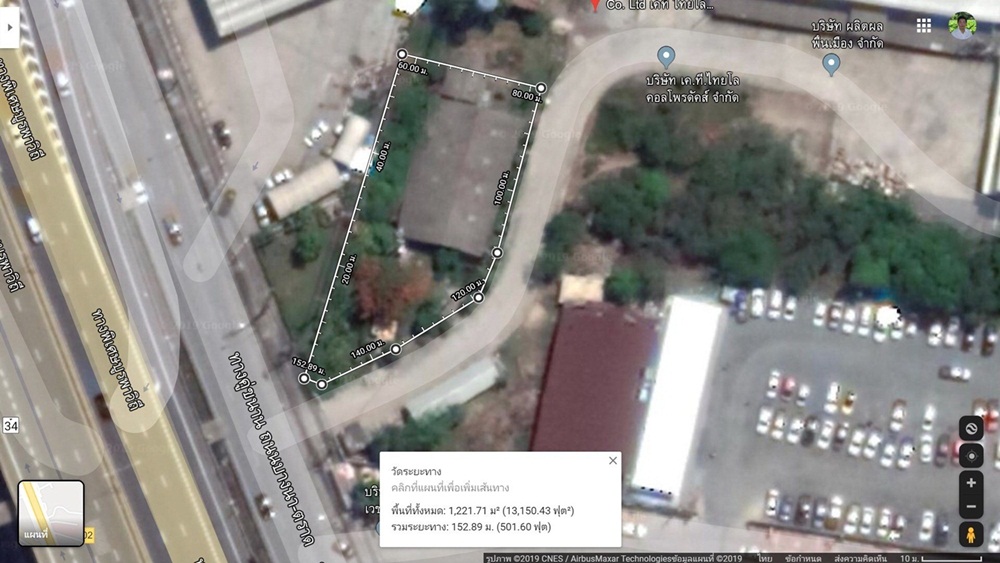
Task: Open Street View pegman
Action: click(x=971, y=535)
